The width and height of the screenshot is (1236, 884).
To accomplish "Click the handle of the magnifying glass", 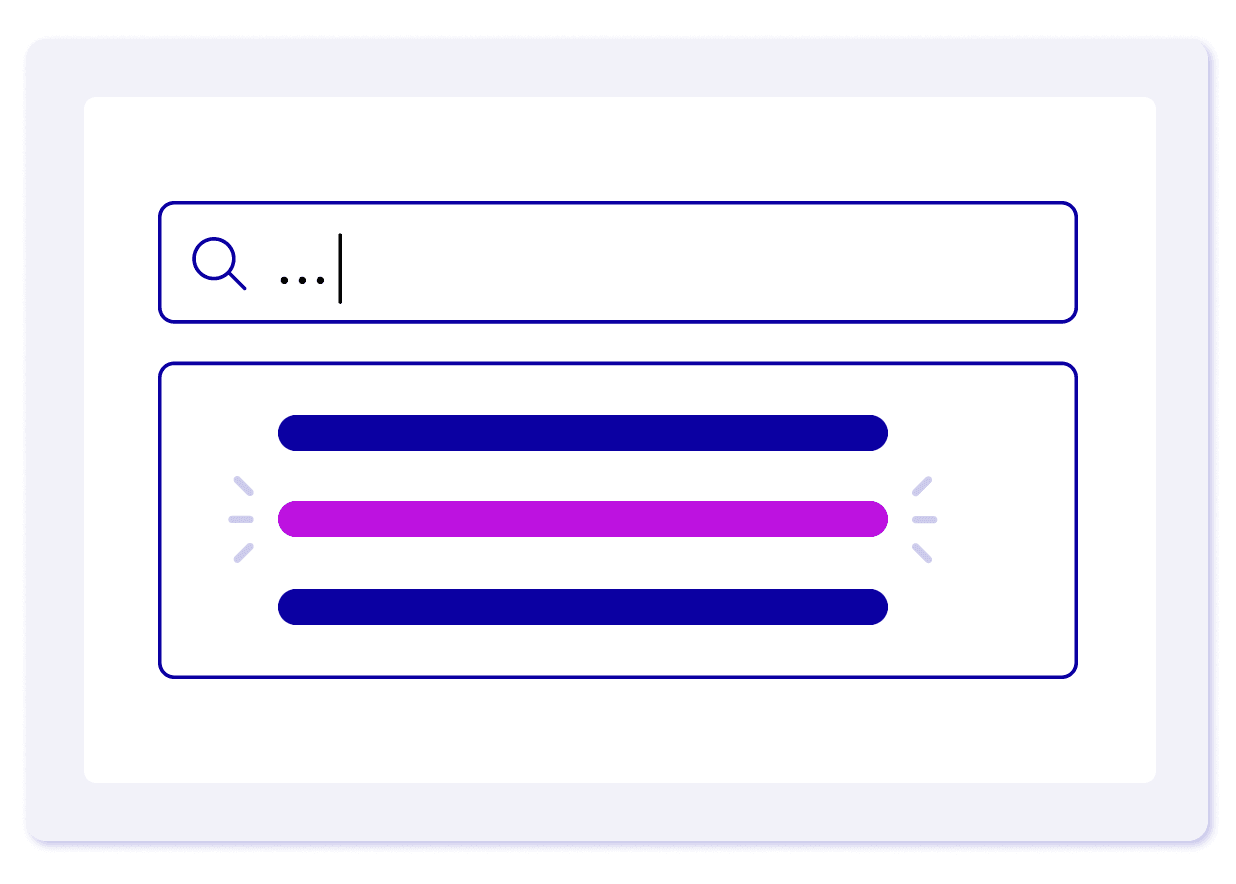I will coord(237,281).
